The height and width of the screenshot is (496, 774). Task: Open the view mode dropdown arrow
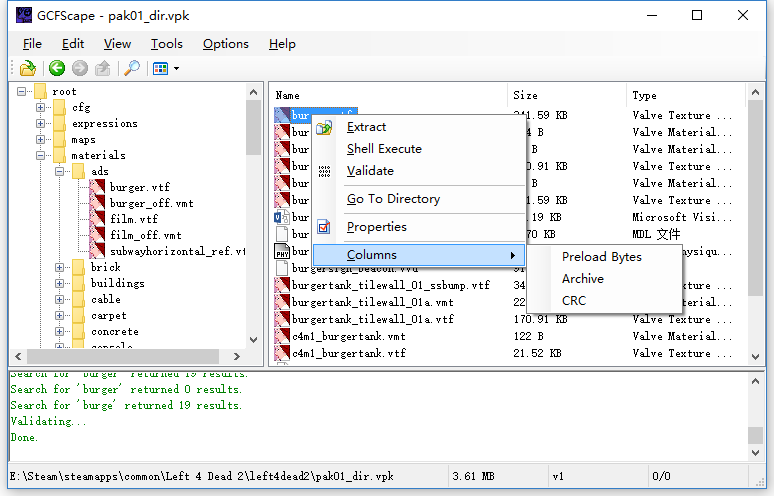pyautogui.click(x=176, y=69)
